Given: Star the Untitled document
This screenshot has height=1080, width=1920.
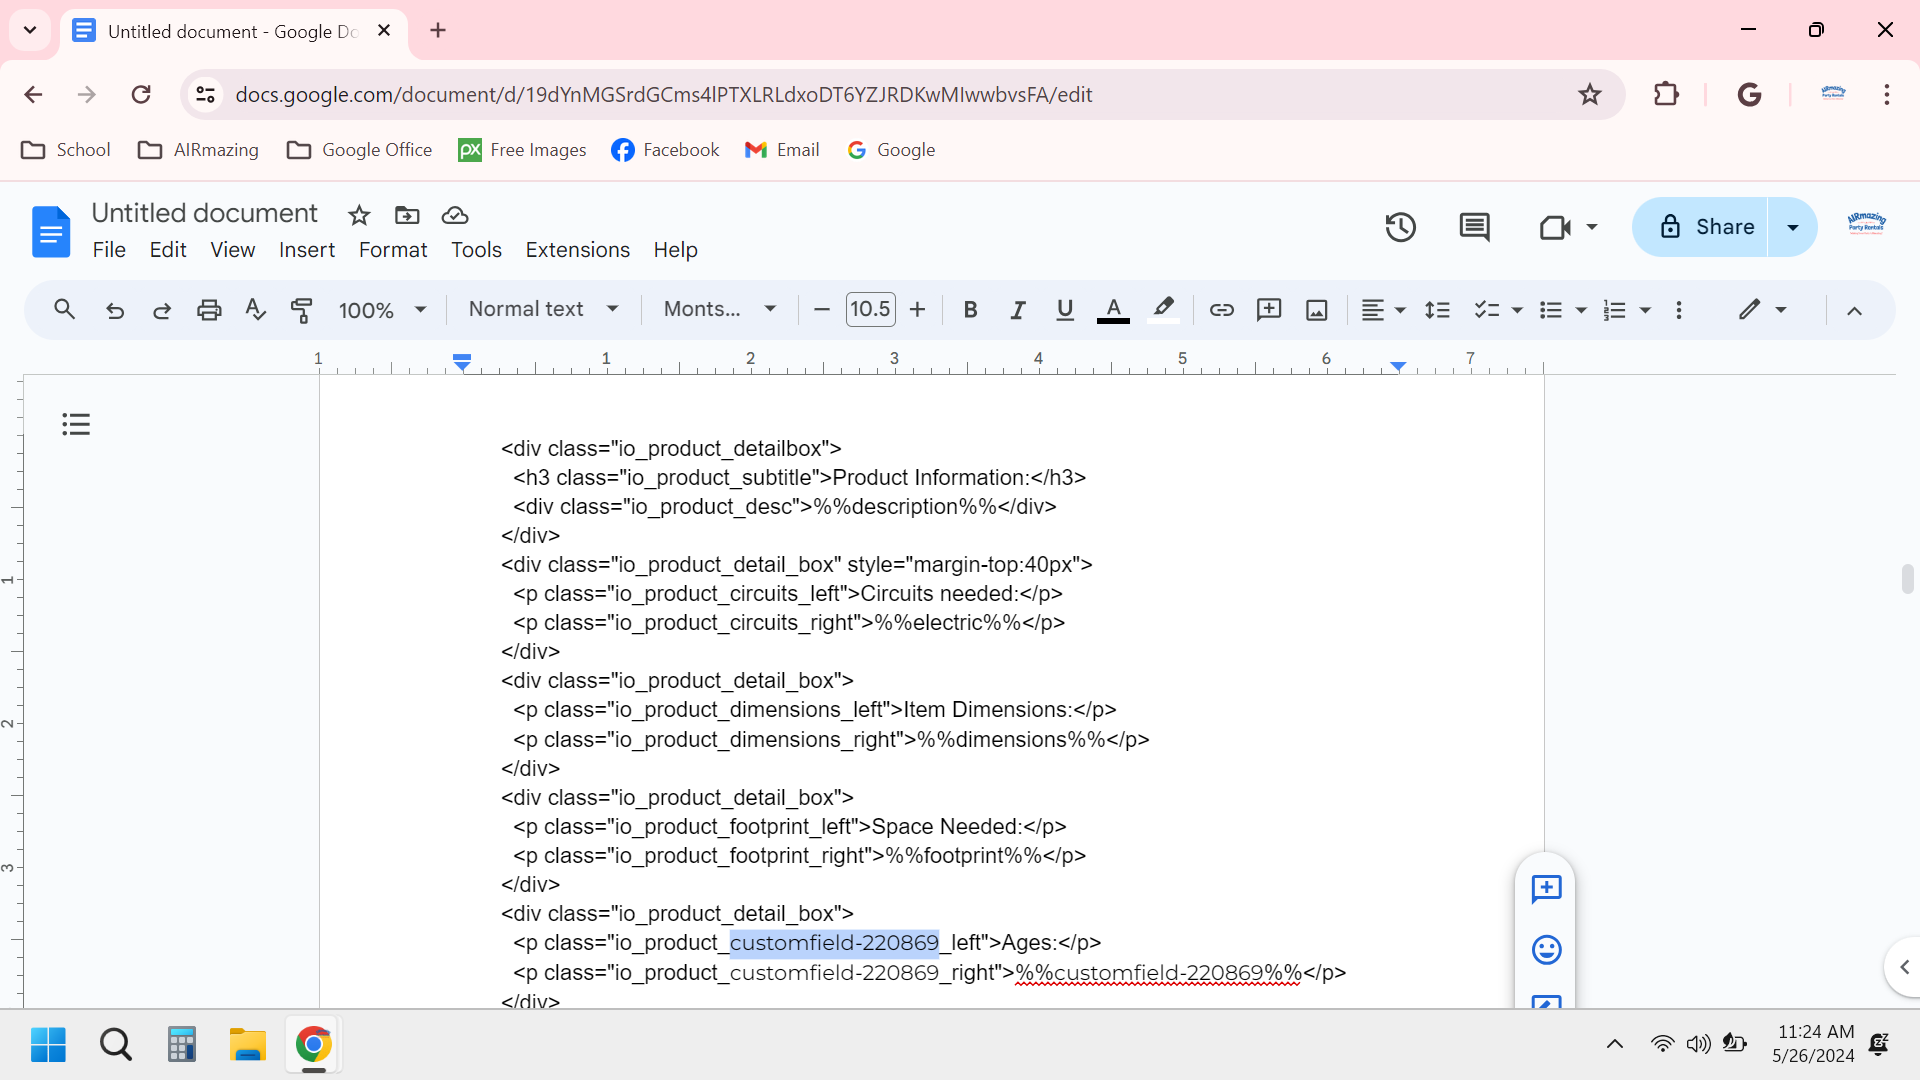Looking at the screenshot, I should 359,215.
